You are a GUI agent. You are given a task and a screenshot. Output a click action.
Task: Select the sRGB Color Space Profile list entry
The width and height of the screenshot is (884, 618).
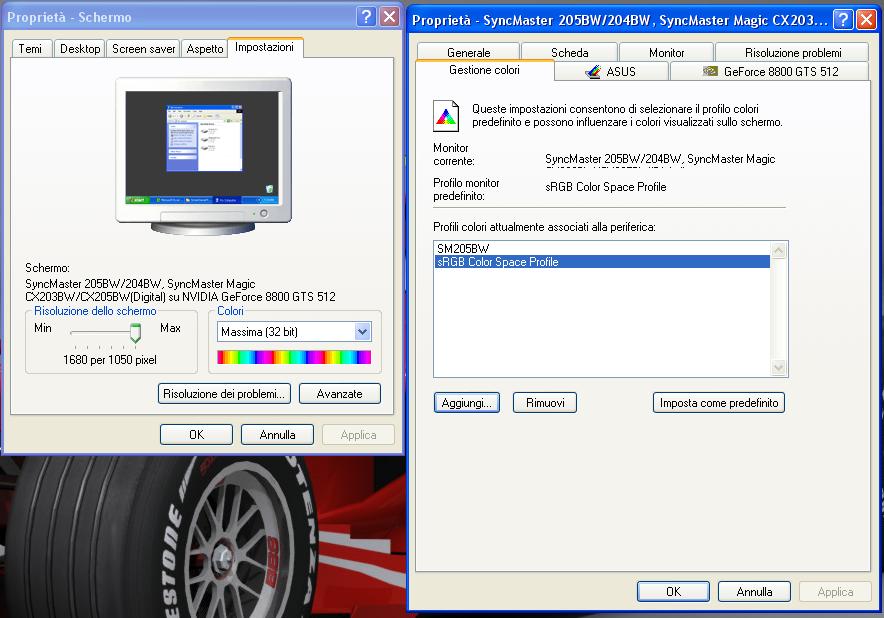[x=602, y=262]
